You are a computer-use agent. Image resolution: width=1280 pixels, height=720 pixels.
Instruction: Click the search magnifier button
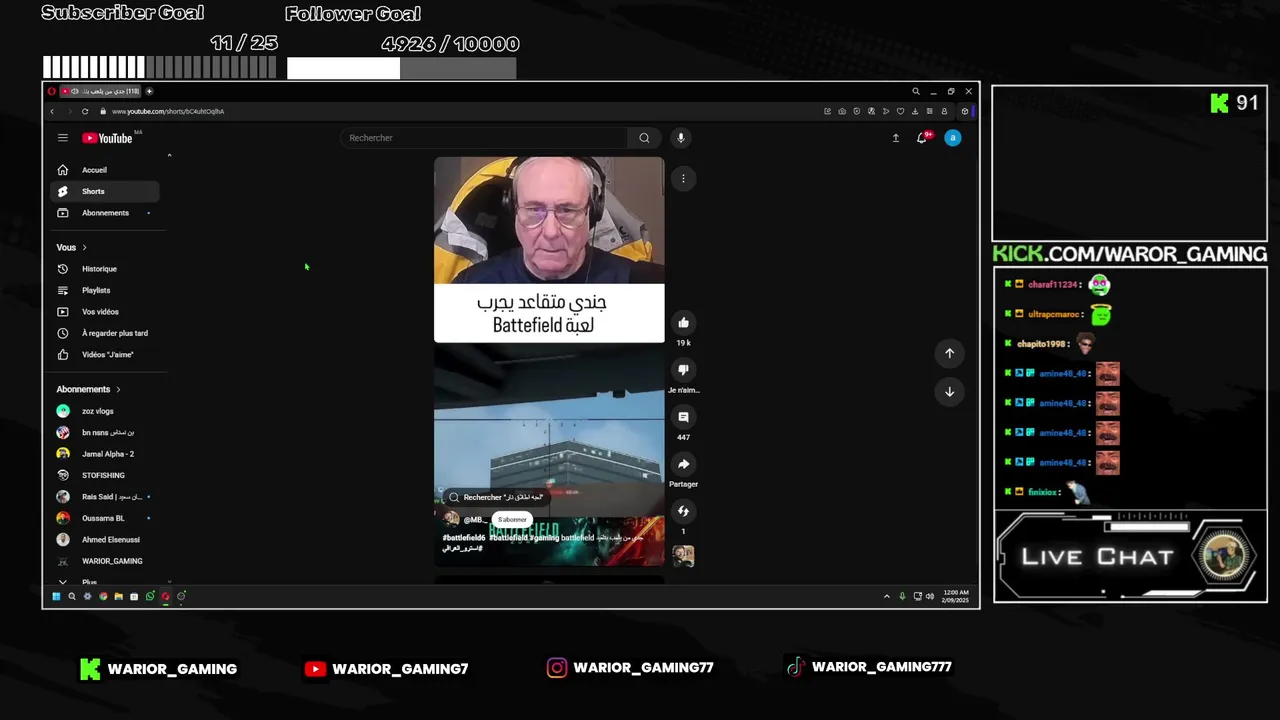[x=644, y=138]
